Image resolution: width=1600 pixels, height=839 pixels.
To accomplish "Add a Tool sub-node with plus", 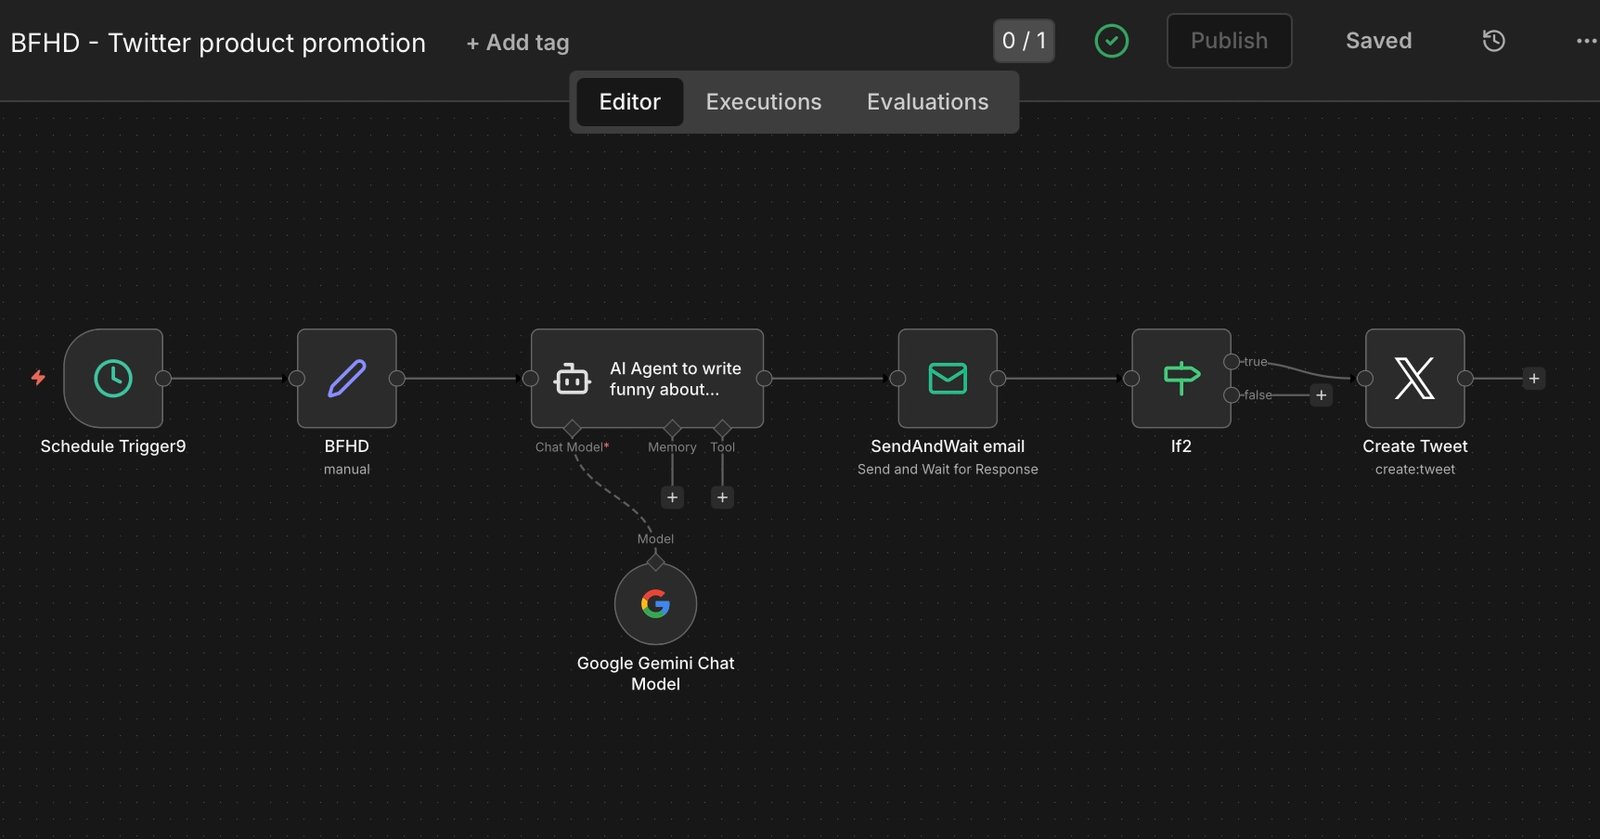I will pyautogui.click(x=722, y=497).
